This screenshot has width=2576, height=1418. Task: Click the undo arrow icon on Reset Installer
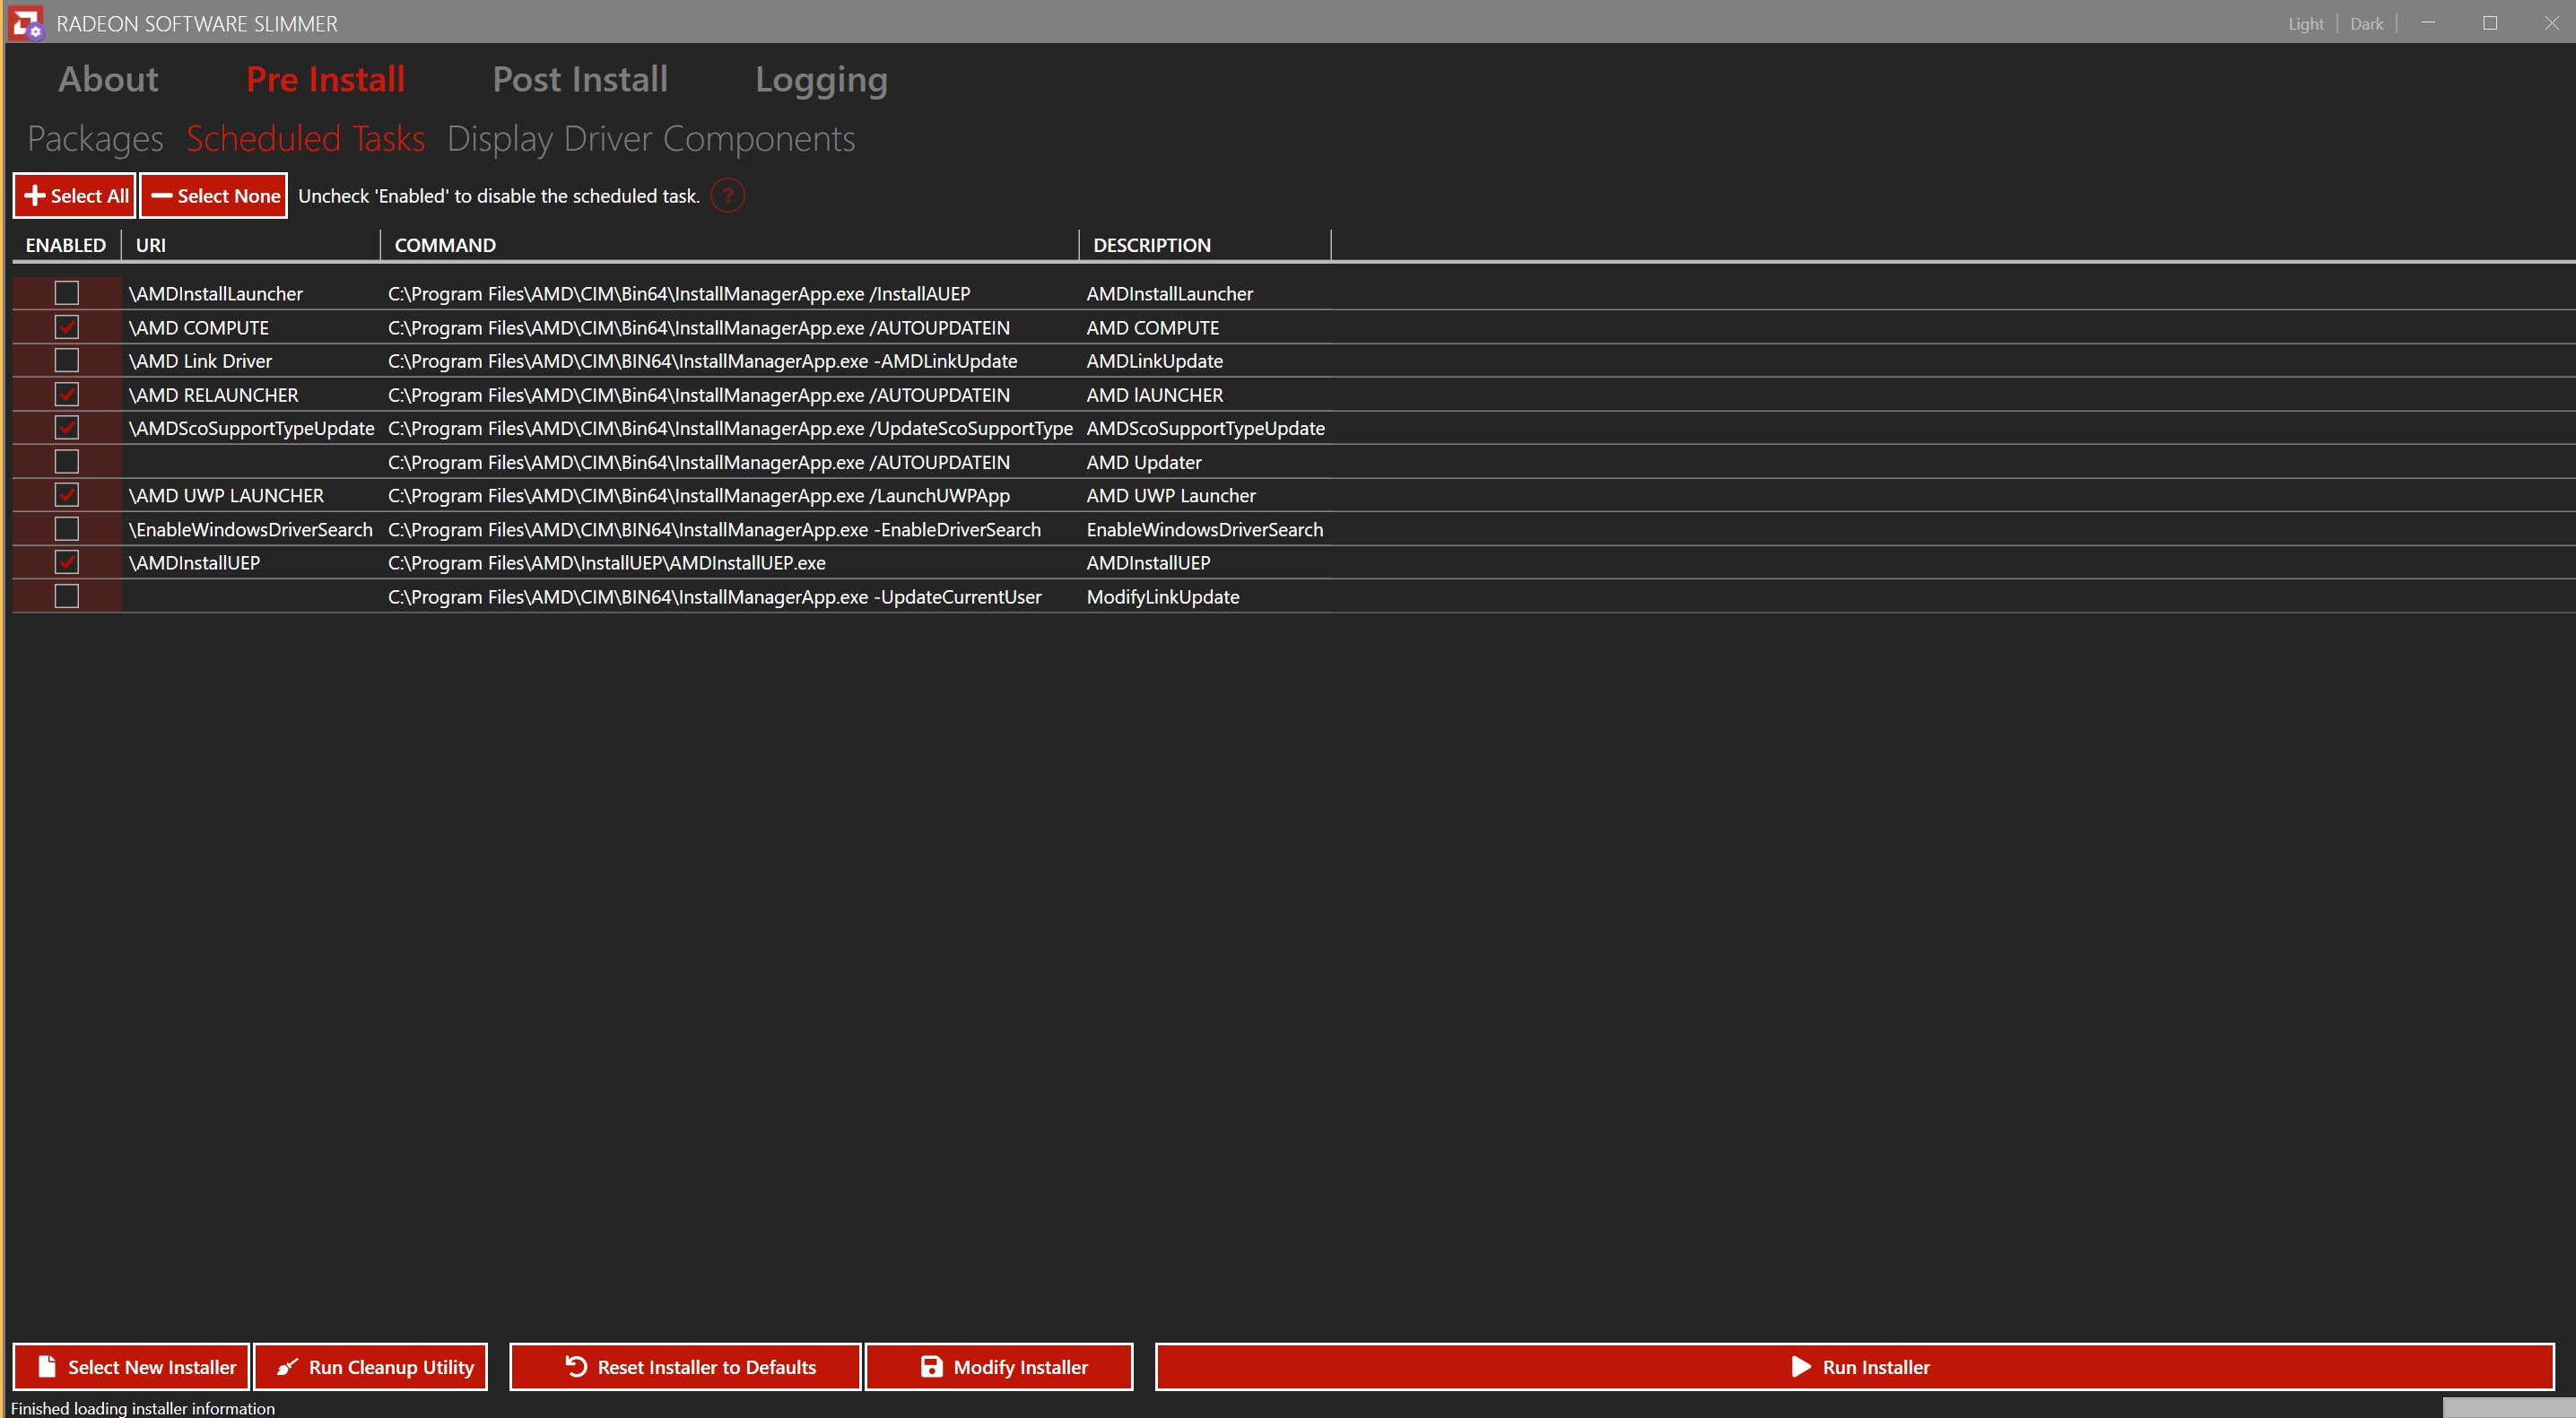(x=576, y=1366)
